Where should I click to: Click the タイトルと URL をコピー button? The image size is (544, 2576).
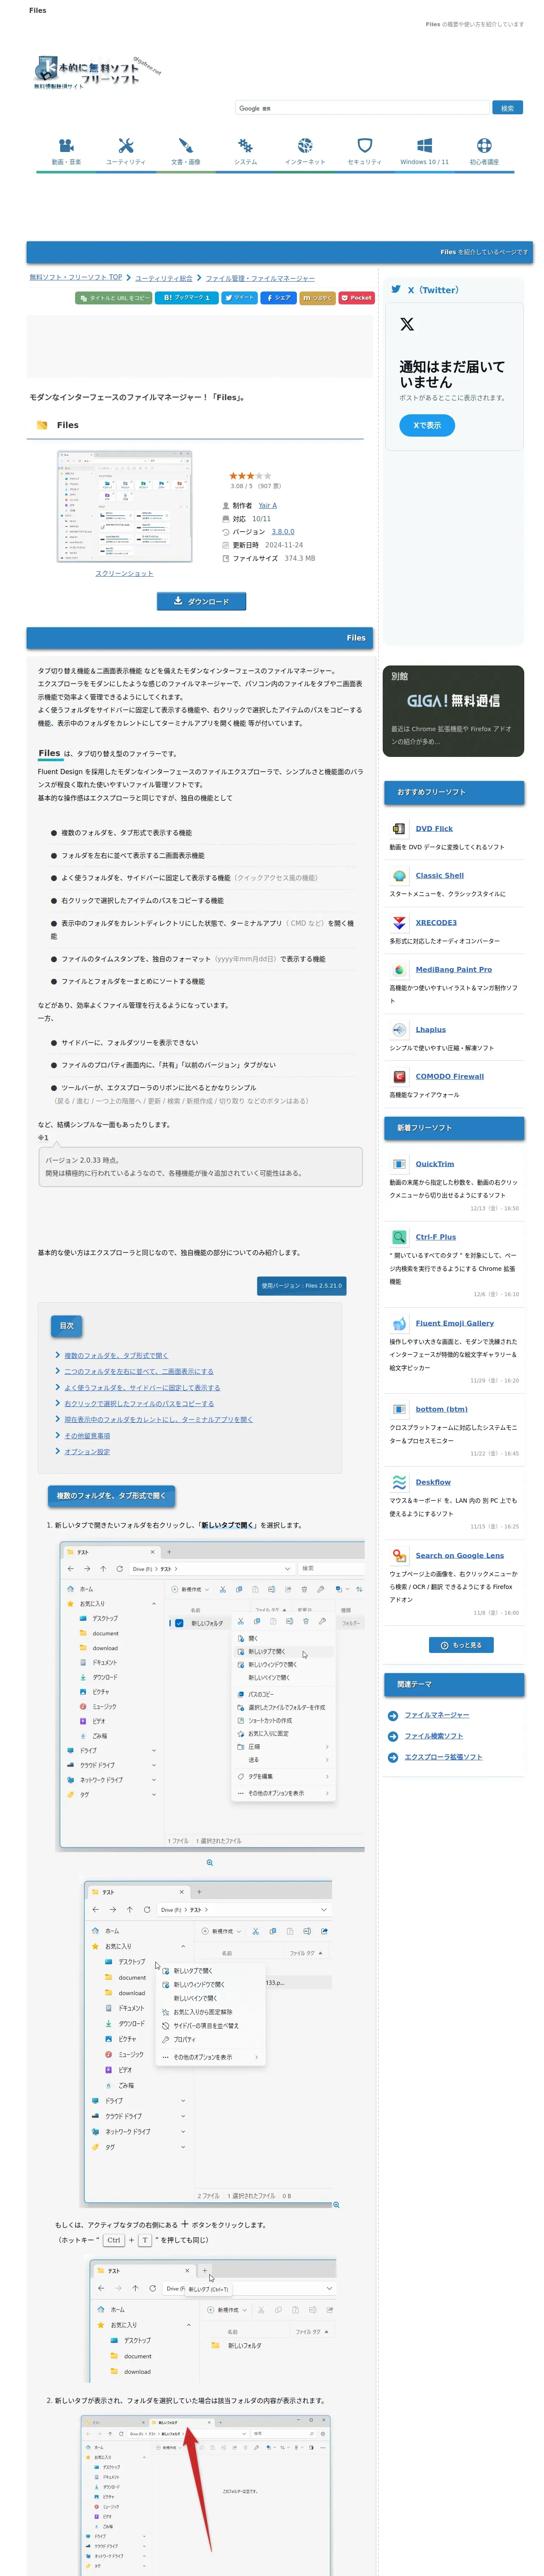[114, 298]
